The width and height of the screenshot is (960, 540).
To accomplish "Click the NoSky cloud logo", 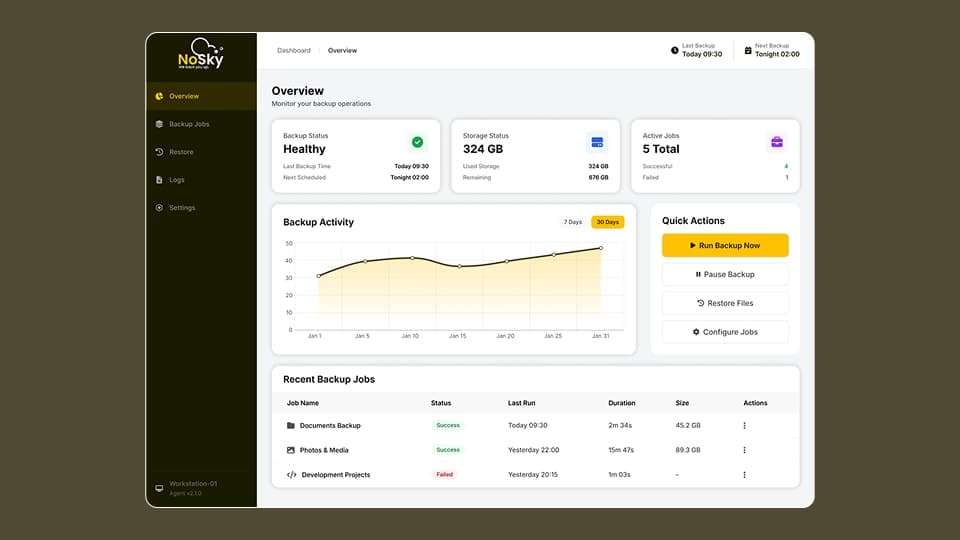I will pyautogui.click(x=201, y=54).
